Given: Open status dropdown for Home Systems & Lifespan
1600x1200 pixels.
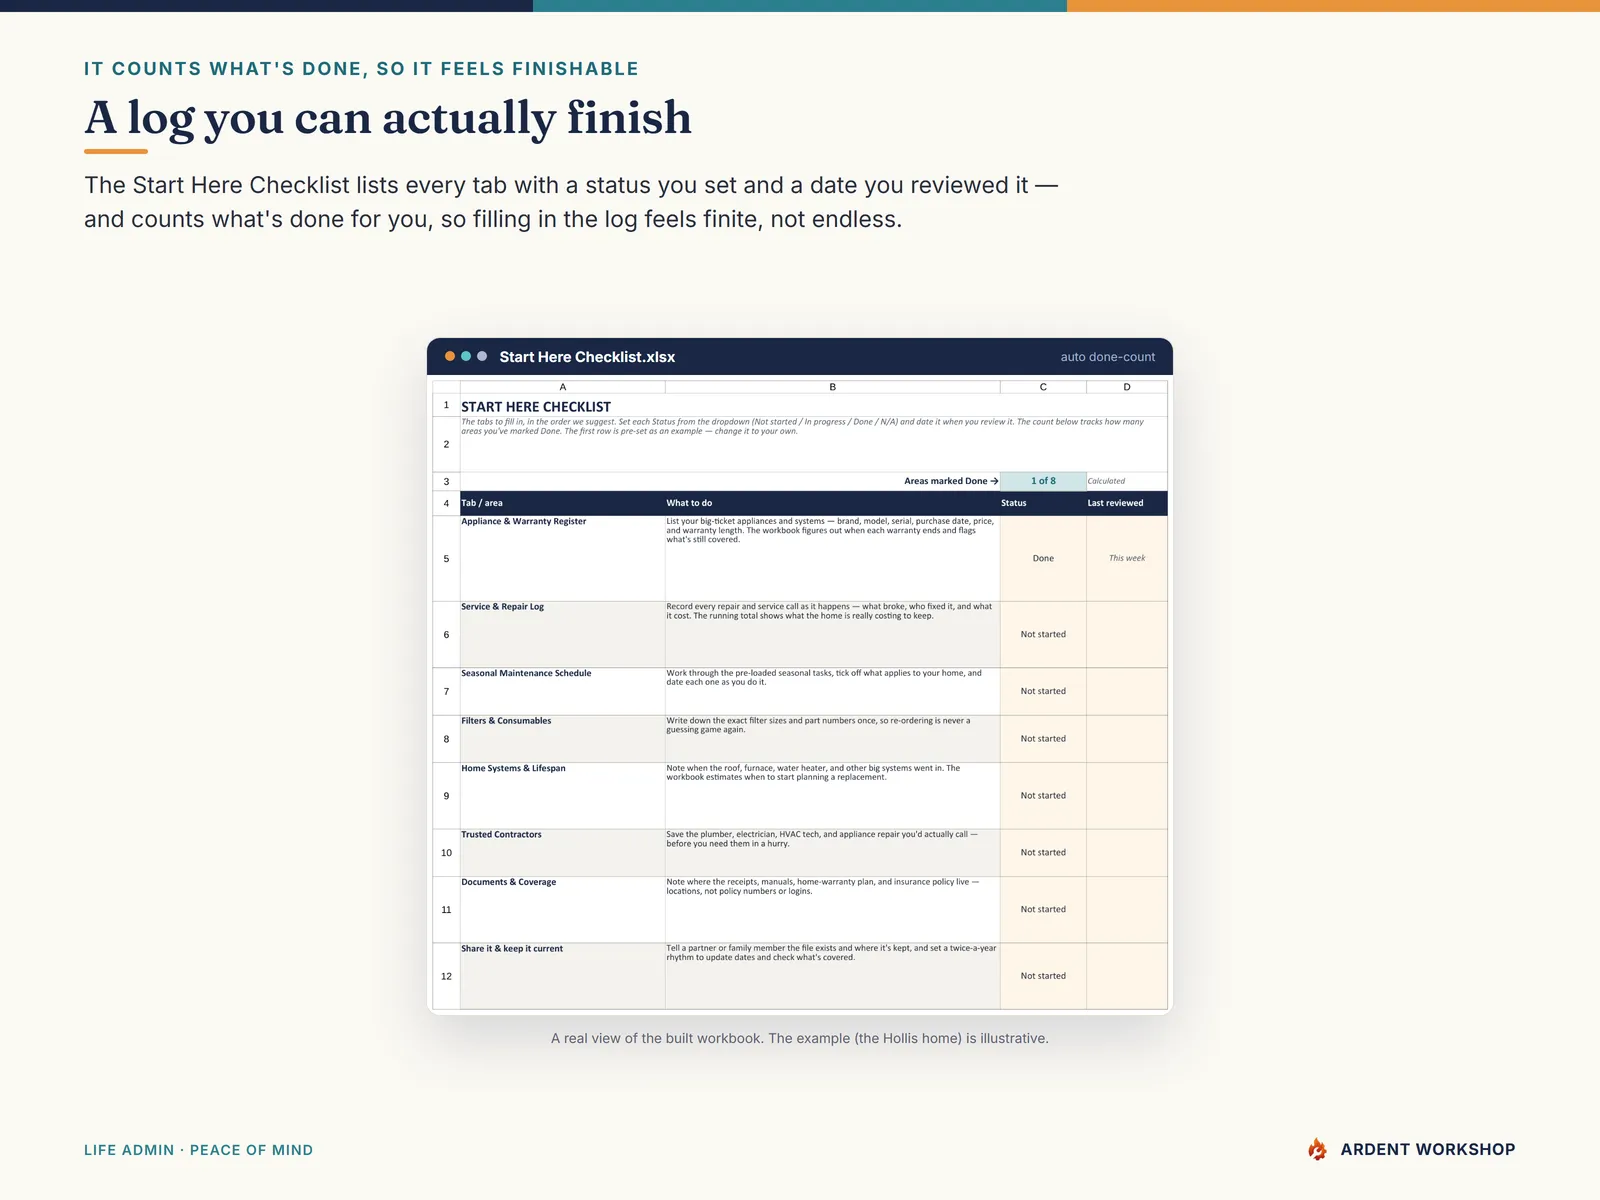Looking at the screenshot, I should pyautogui.click(x=1043, y=796).
